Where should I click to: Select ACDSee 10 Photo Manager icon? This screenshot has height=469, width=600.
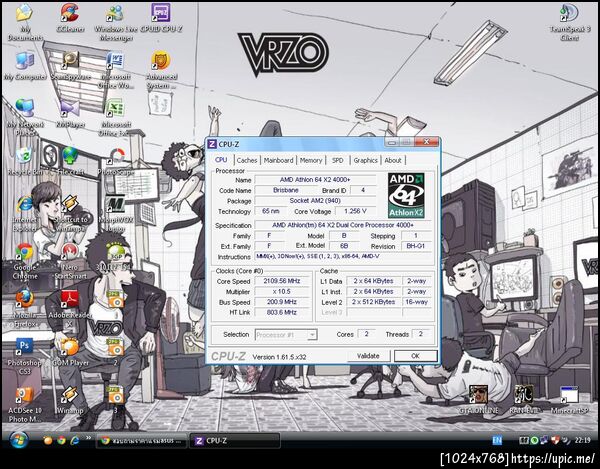coord(24,404)
